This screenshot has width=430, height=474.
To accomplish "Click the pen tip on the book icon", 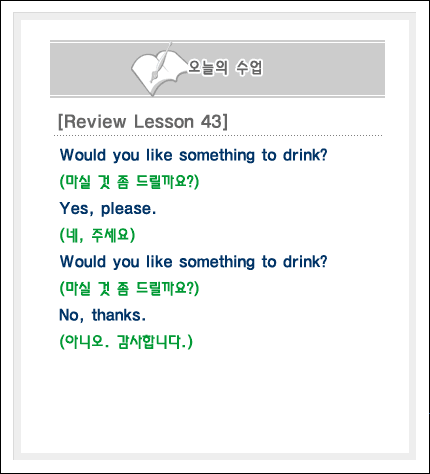I will click(153, 78).
